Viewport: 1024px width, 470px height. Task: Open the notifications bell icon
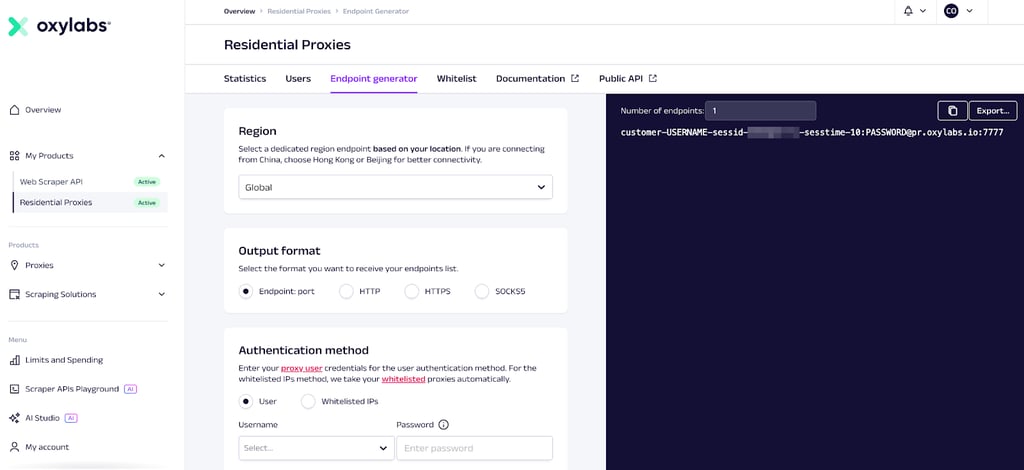[x=908, y=11]
